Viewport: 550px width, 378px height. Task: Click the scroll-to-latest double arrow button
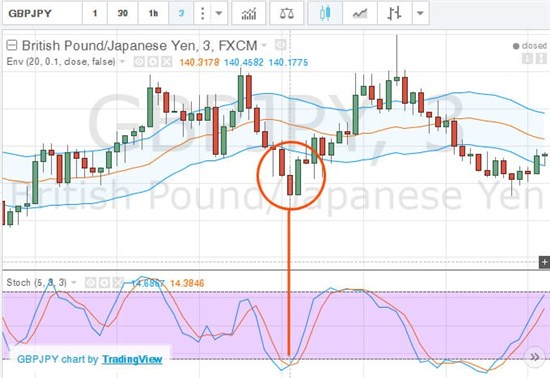pyautogui.click(x=535, y=357)
